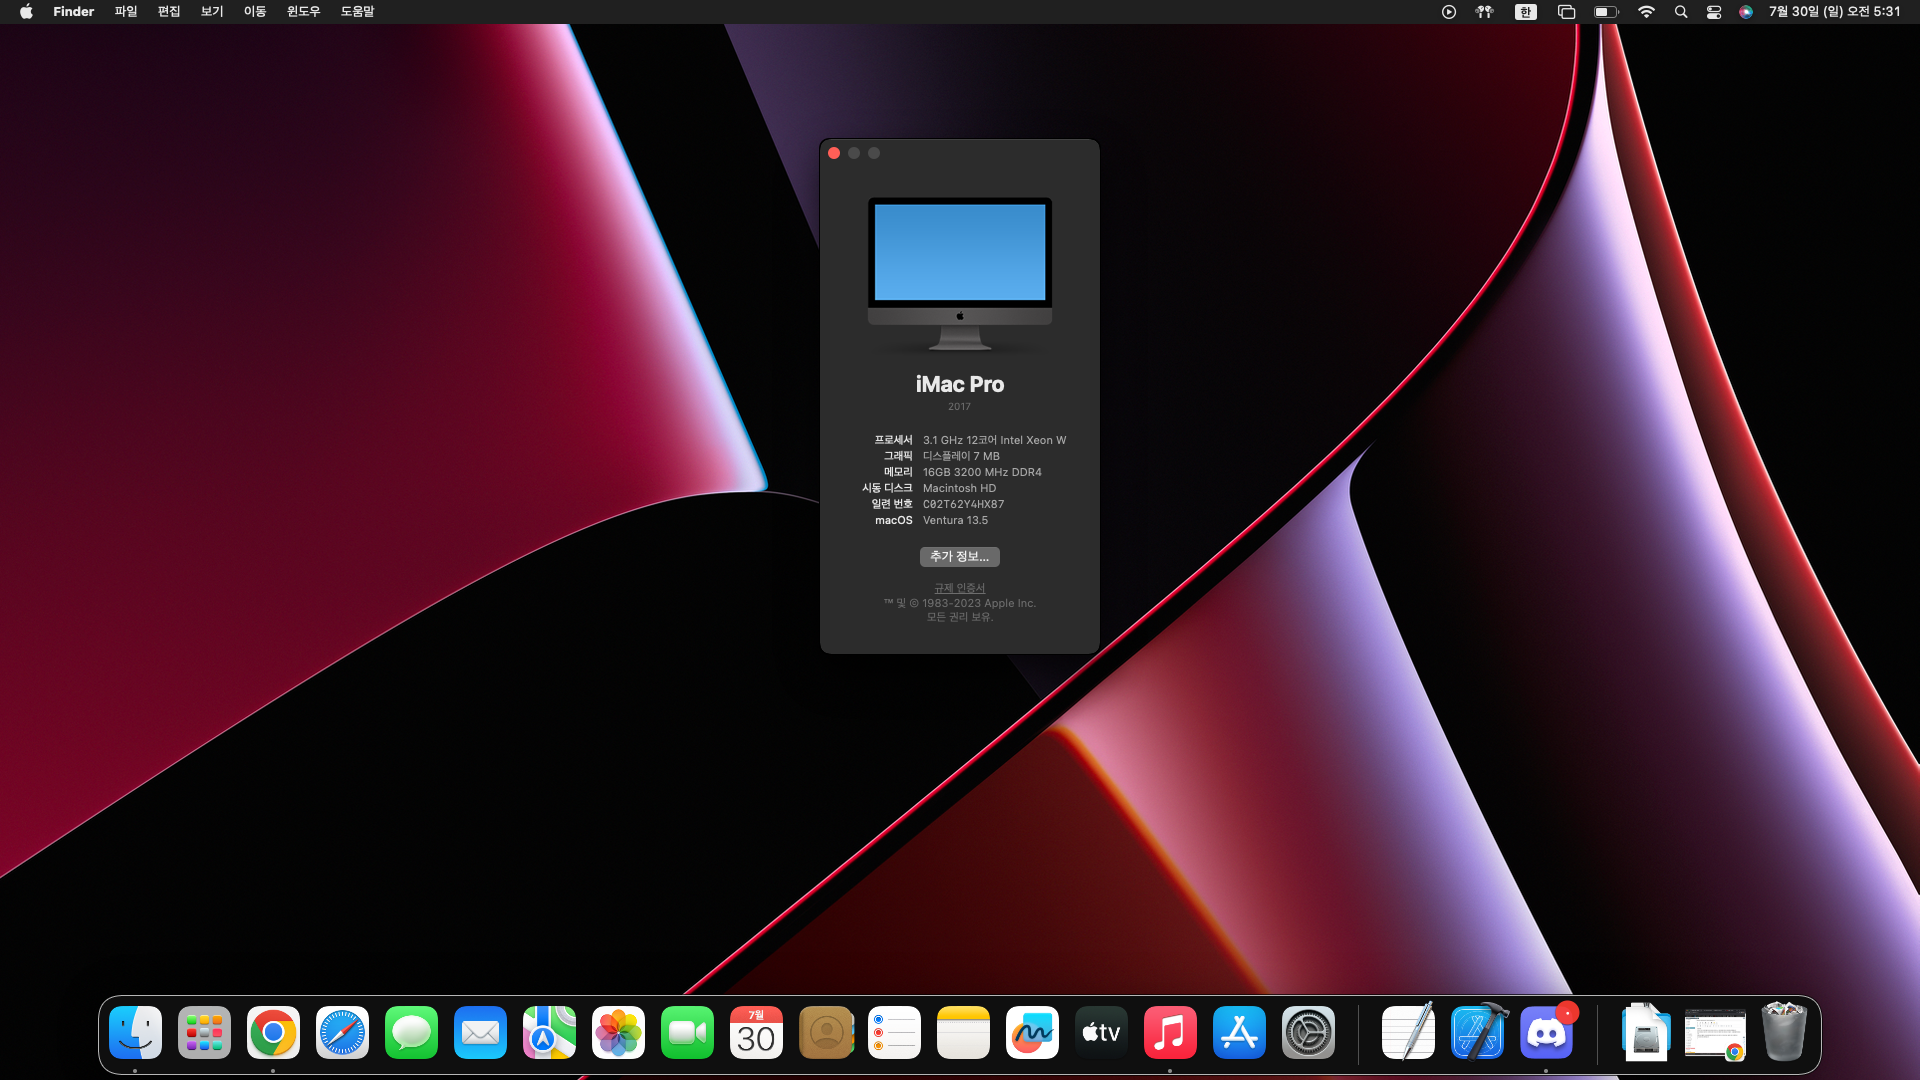1920x1080 pixels.
Task: Open the battery status menu
Action: 1606,12
